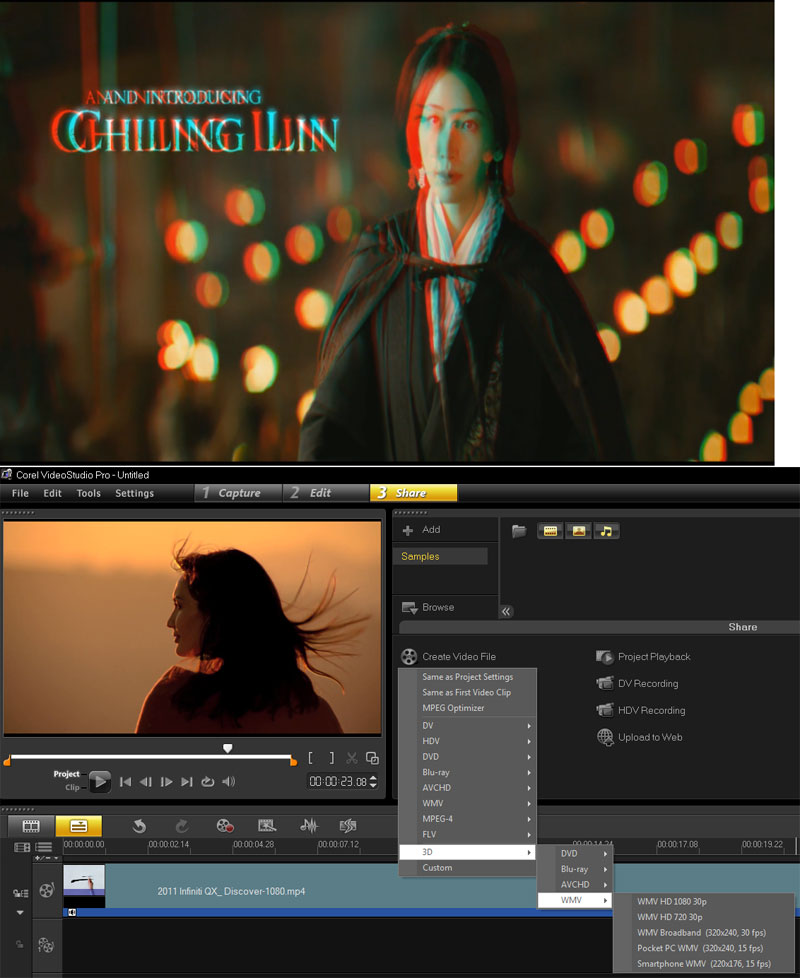Viewport: 800px width, 978px height.
Task: Click HDV Recording option
Action: tap(640, 710)
